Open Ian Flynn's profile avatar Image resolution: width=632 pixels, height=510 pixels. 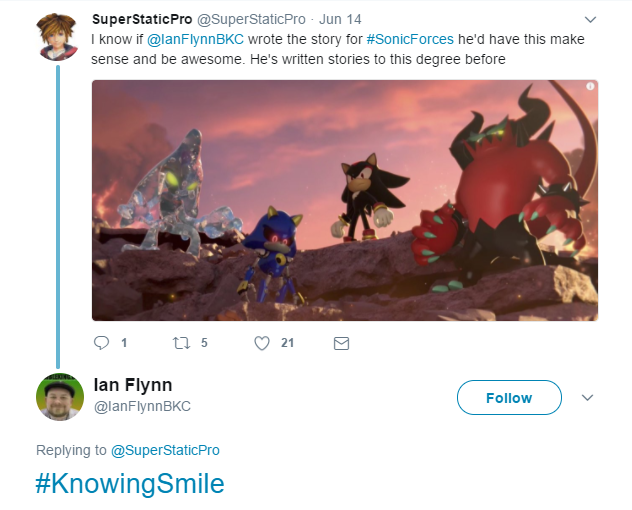click(60, 397)
